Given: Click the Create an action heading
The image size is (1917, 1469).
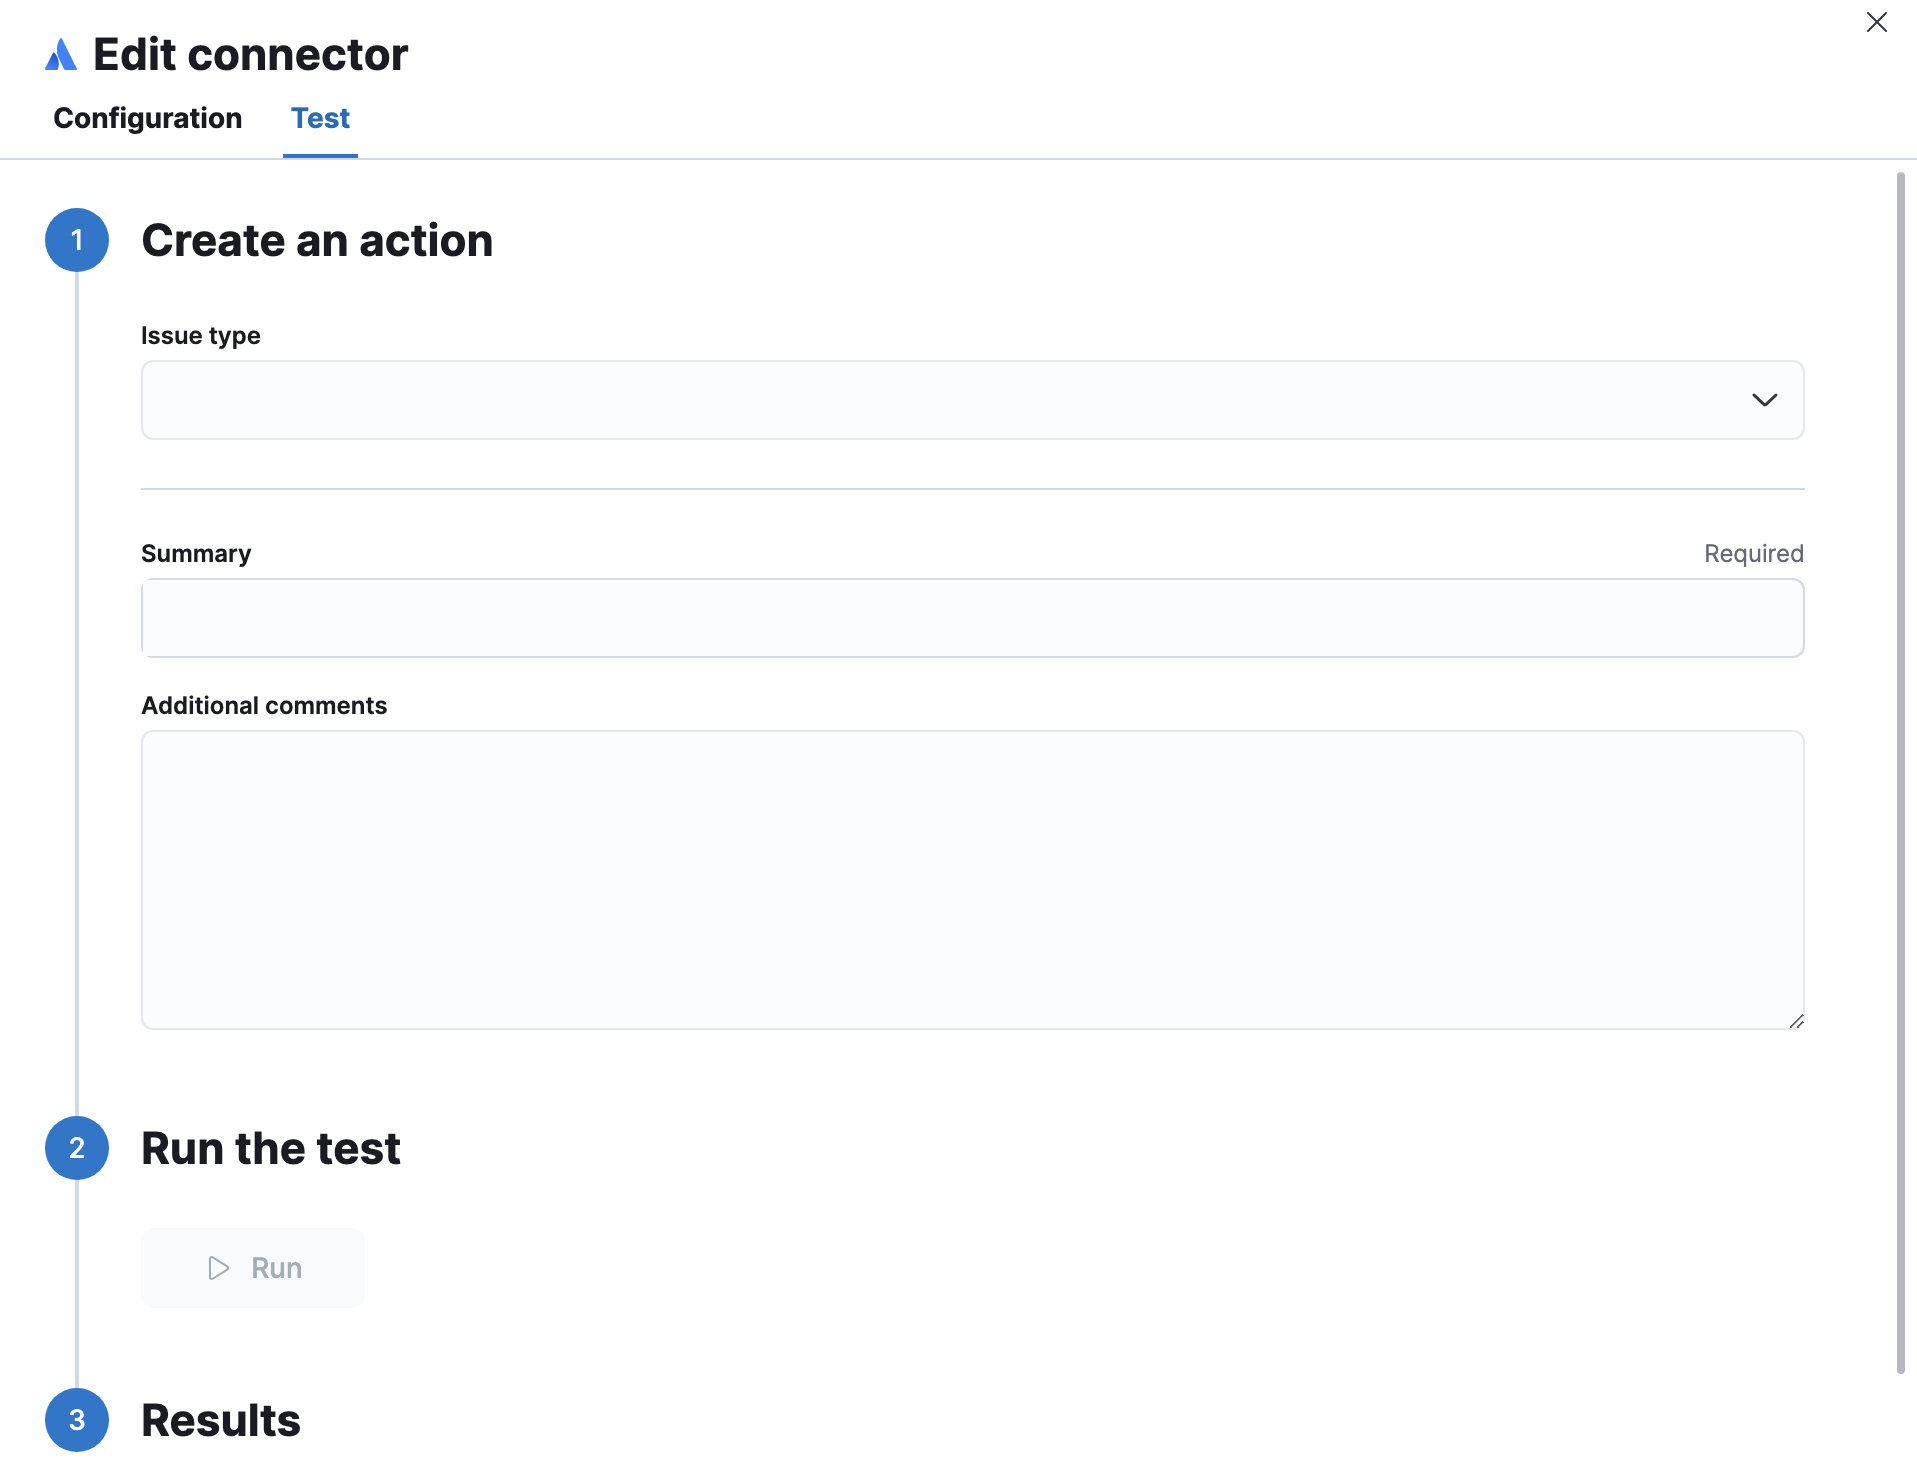Looking at the screenshot, I should pos(317,240).
